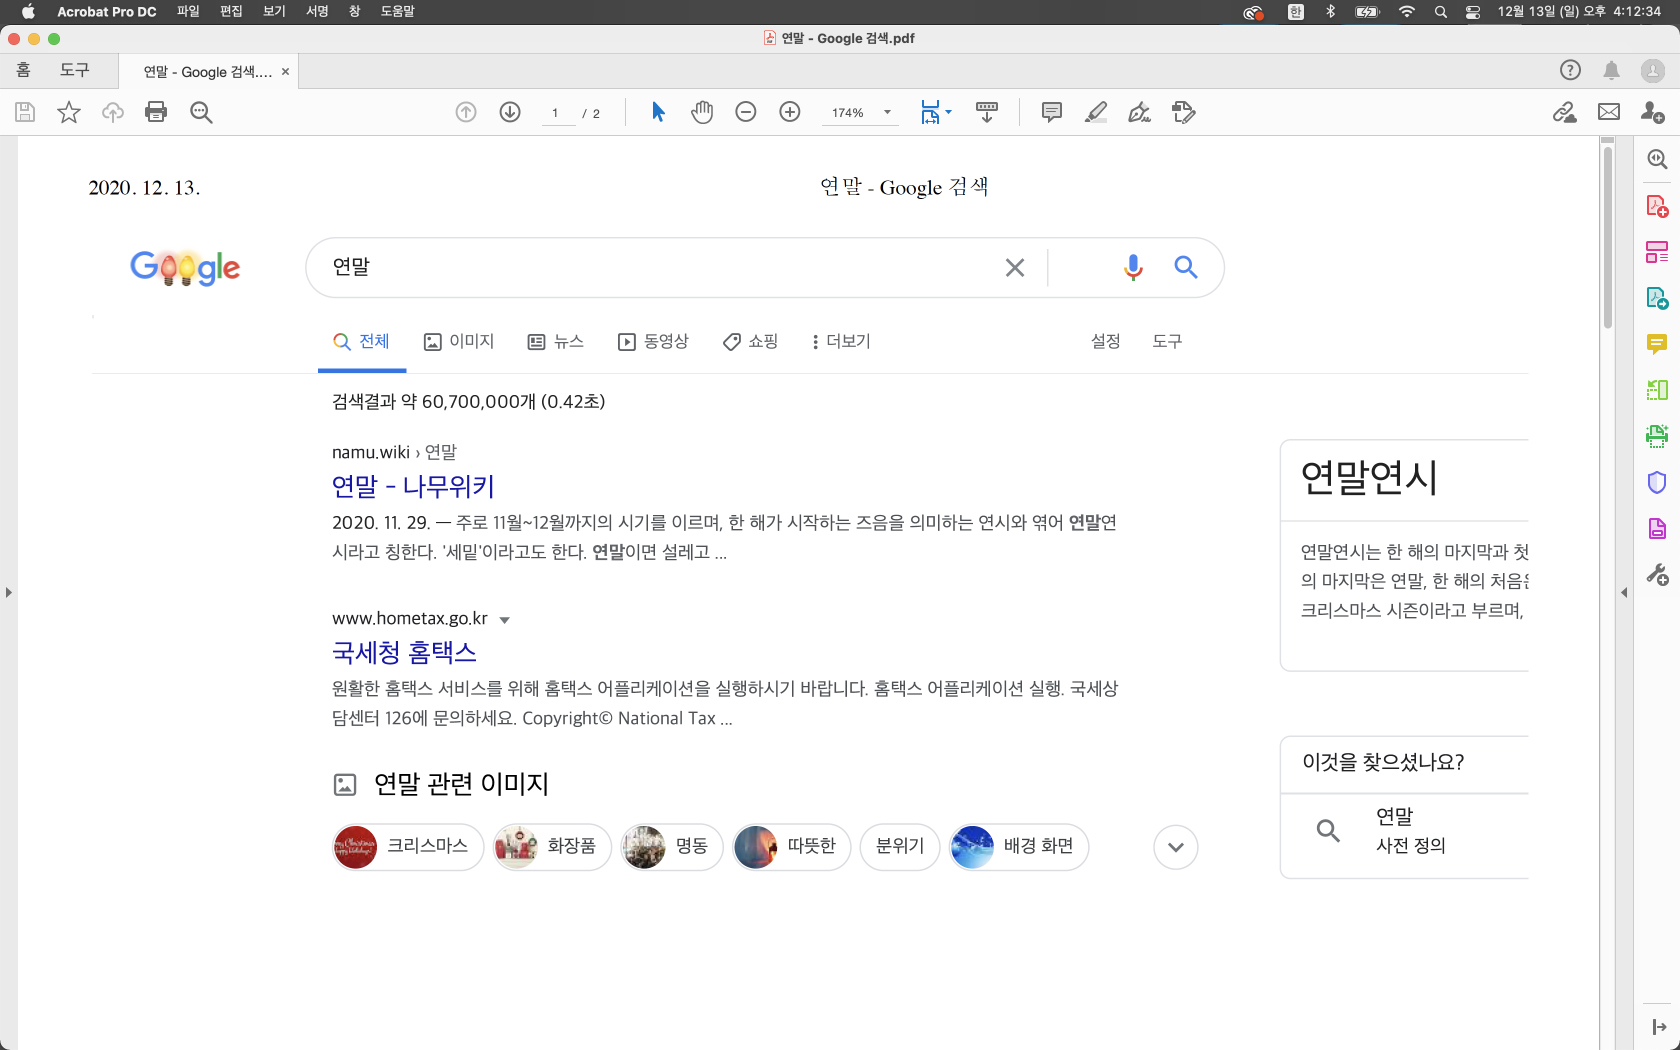Add a comment sticky note
This screenshot has height=1050, width=1680.
coord(1052,112)
